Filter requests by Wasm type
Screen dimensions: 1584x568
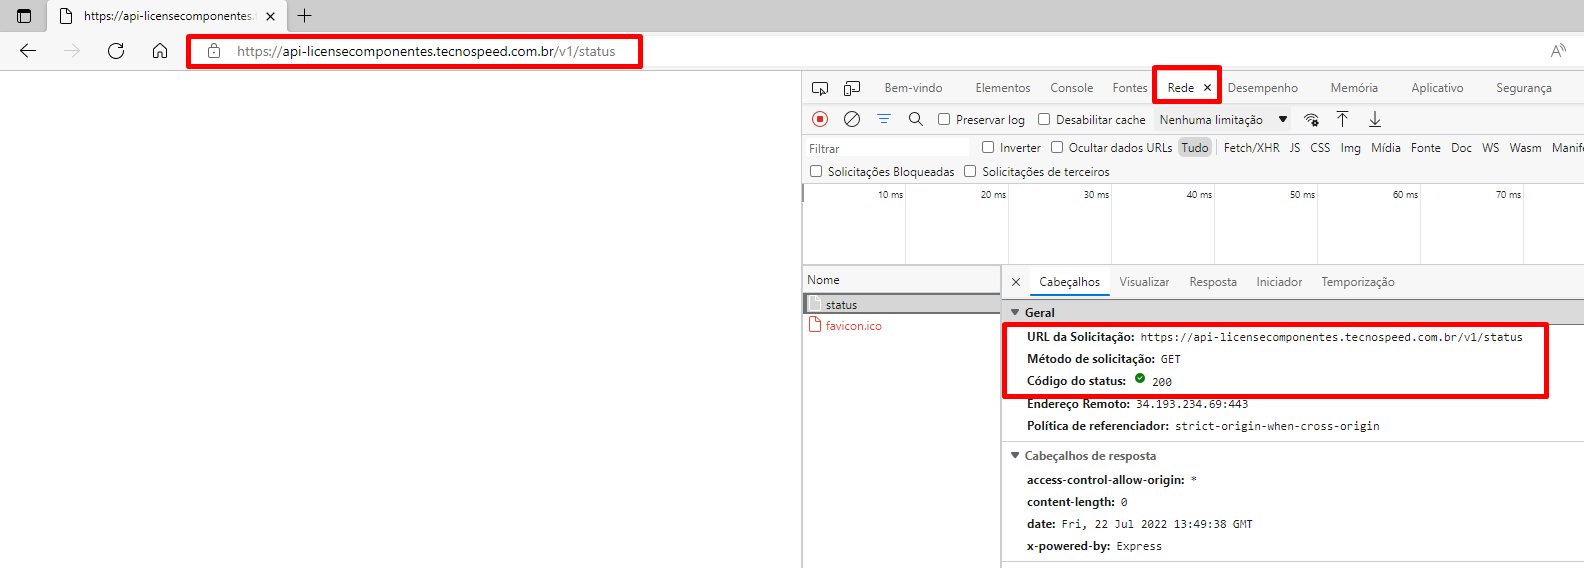pos(1525,147)
